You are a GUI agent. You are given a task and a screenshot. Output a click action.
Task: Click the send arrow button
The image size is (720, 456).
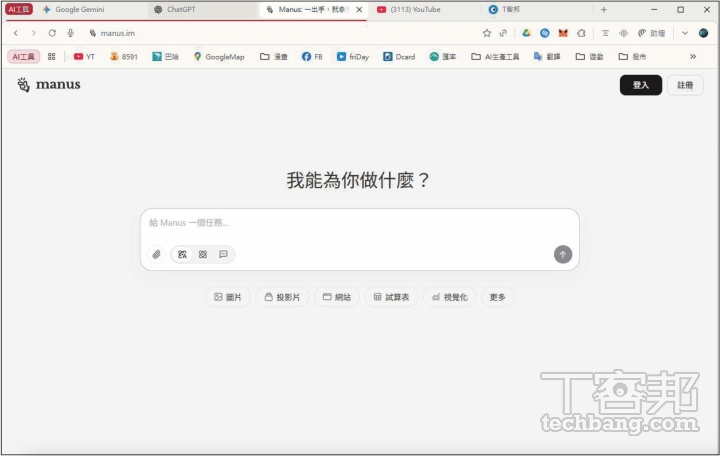coord(563,254)
